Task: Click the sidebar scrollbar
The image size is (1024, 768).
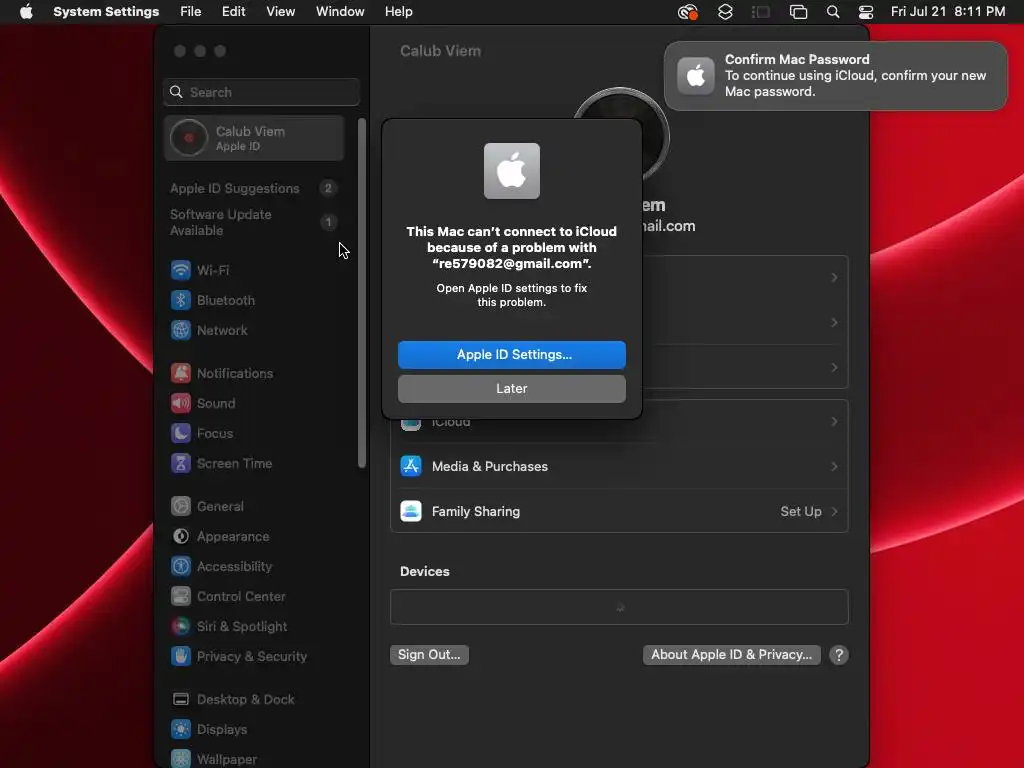Action: [x=362, y=293]
